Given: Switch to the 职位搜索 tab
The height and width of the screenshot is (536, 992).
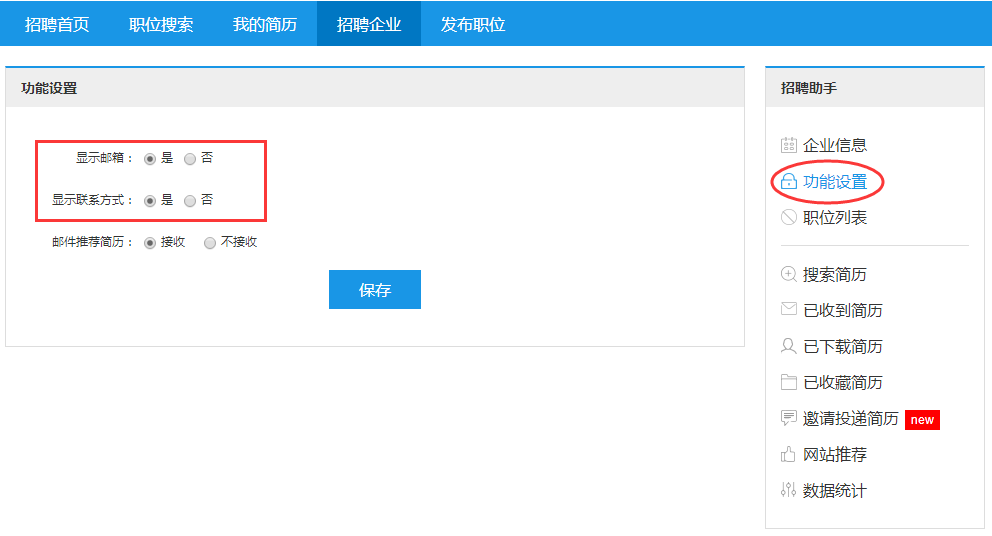Looking at the screenshot, I should pos(161,24).
